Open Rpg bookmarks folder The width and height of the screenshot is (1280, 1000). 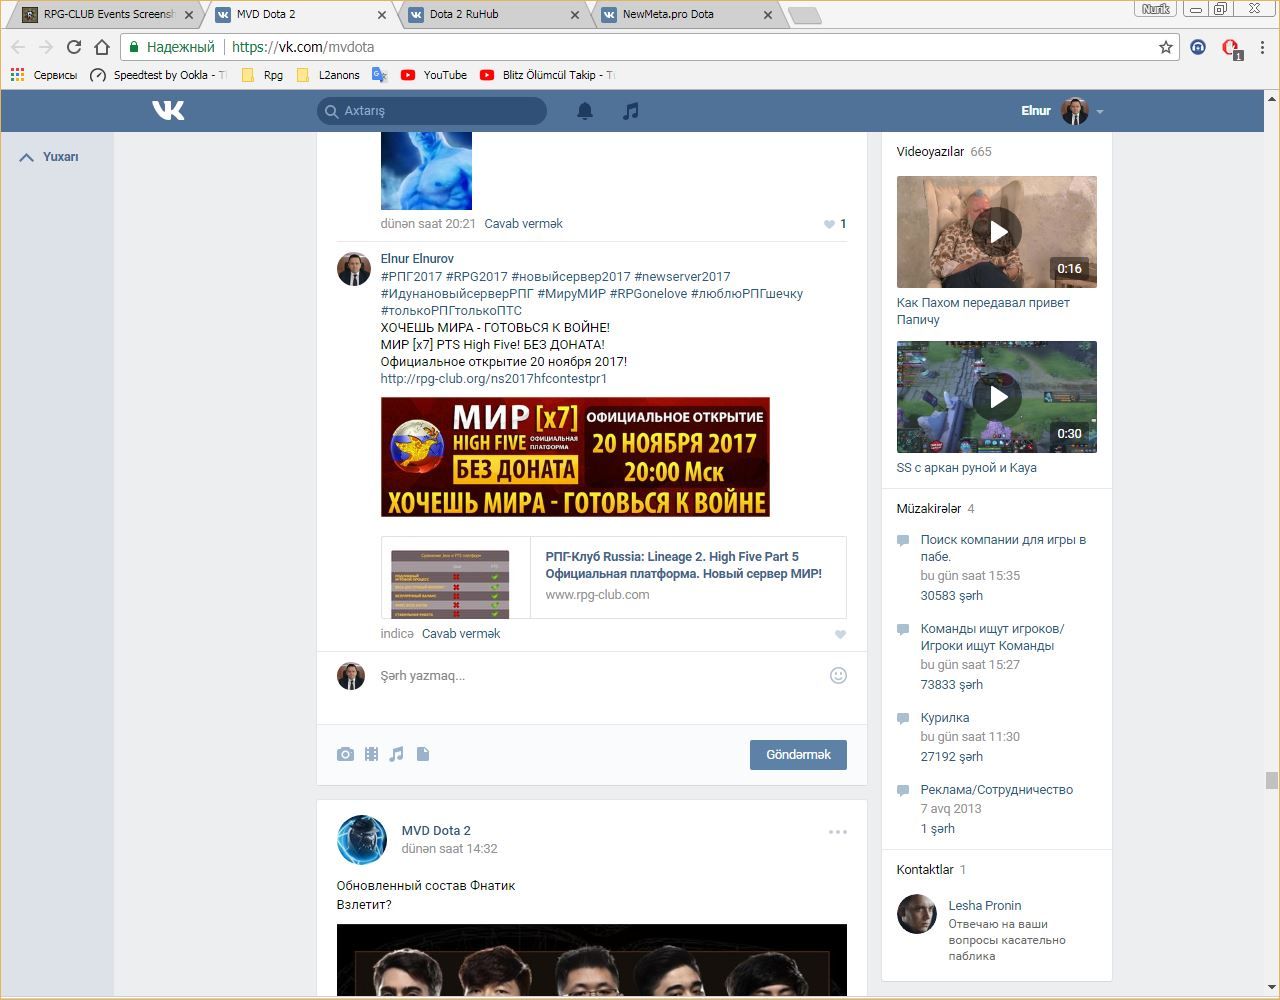262,75
